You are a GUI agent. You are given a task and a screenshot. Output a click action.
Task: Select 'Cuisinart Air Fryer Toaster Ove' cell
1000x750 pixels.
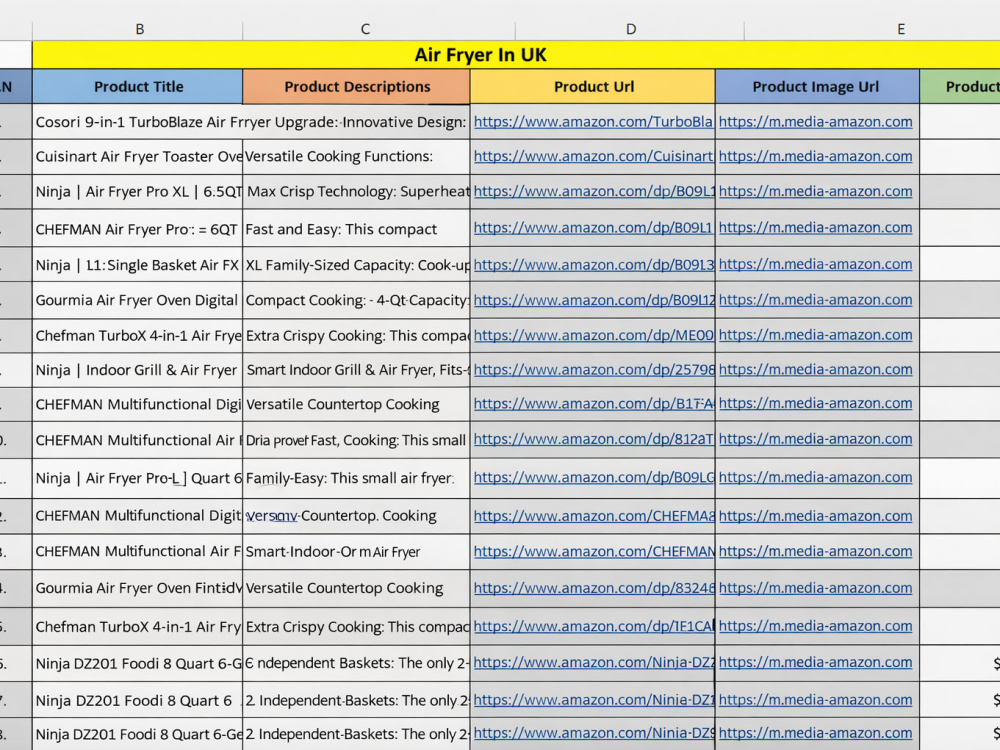pos(138,156)
